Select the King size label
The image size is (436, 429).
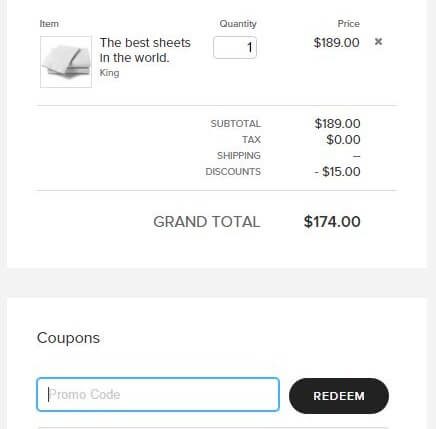click(x=109, y=73)
